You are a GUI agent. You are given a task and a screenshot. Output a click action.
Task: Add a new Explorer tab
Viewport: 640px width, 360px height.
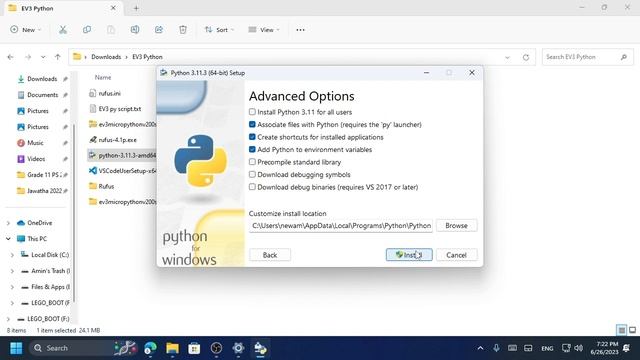coord(136,8)
